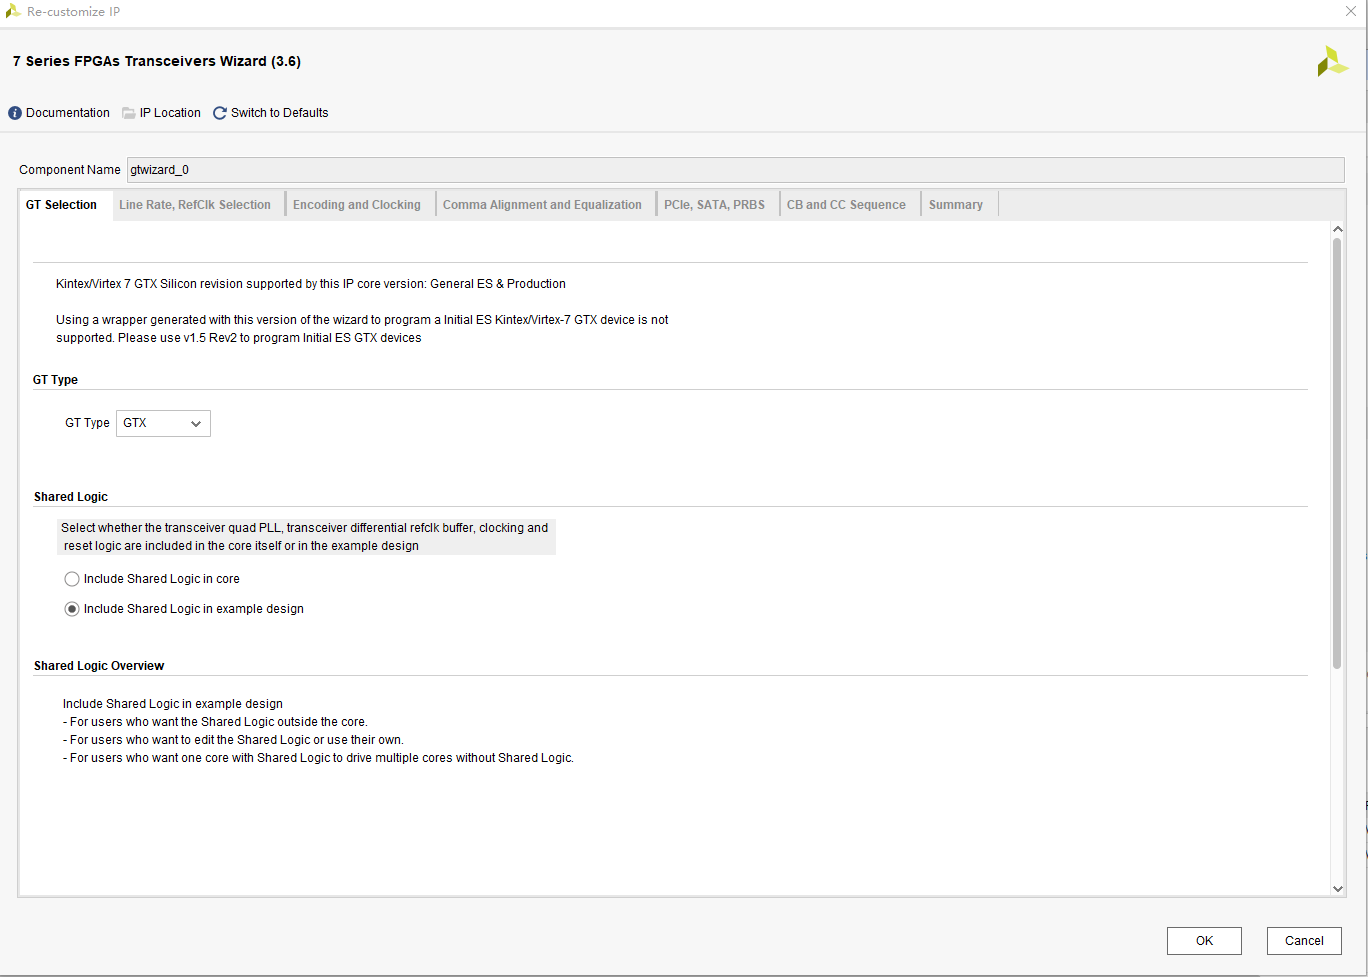Viewport: 1368px width, 977px height.
Task: Switch to the GT Selection tab
Action: (62, 205)
